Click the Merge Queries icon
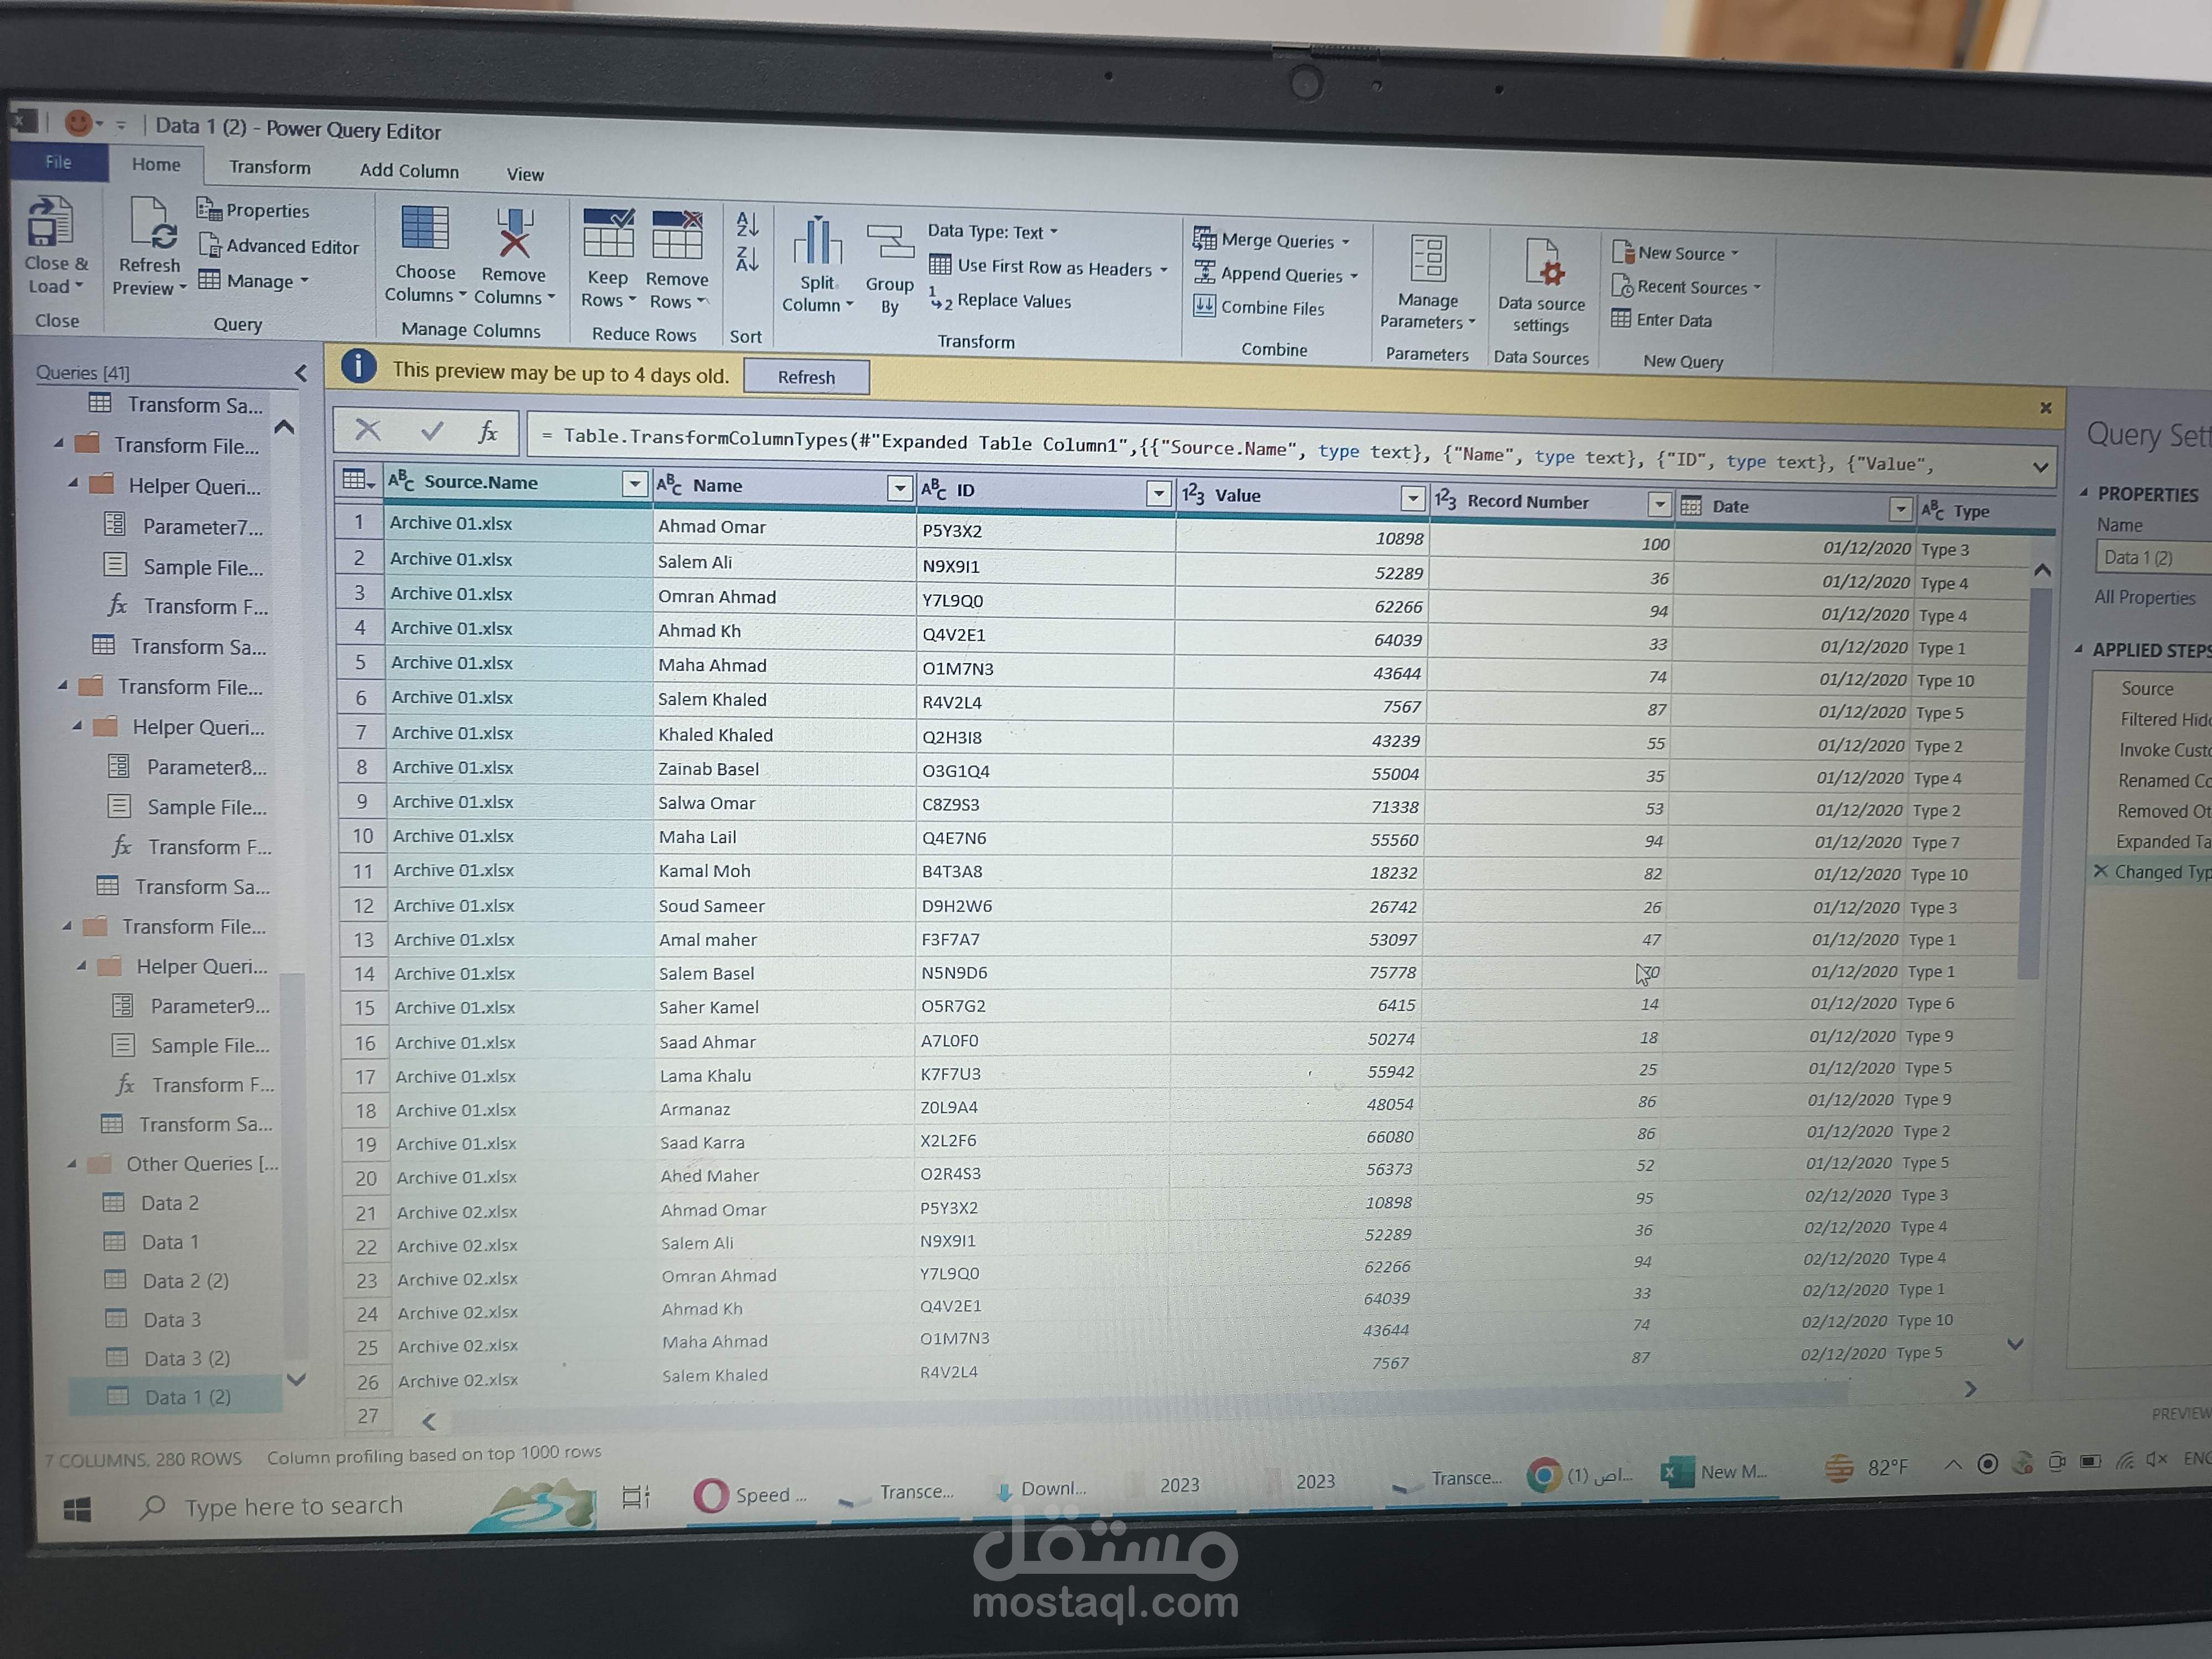 point(1205,238)
